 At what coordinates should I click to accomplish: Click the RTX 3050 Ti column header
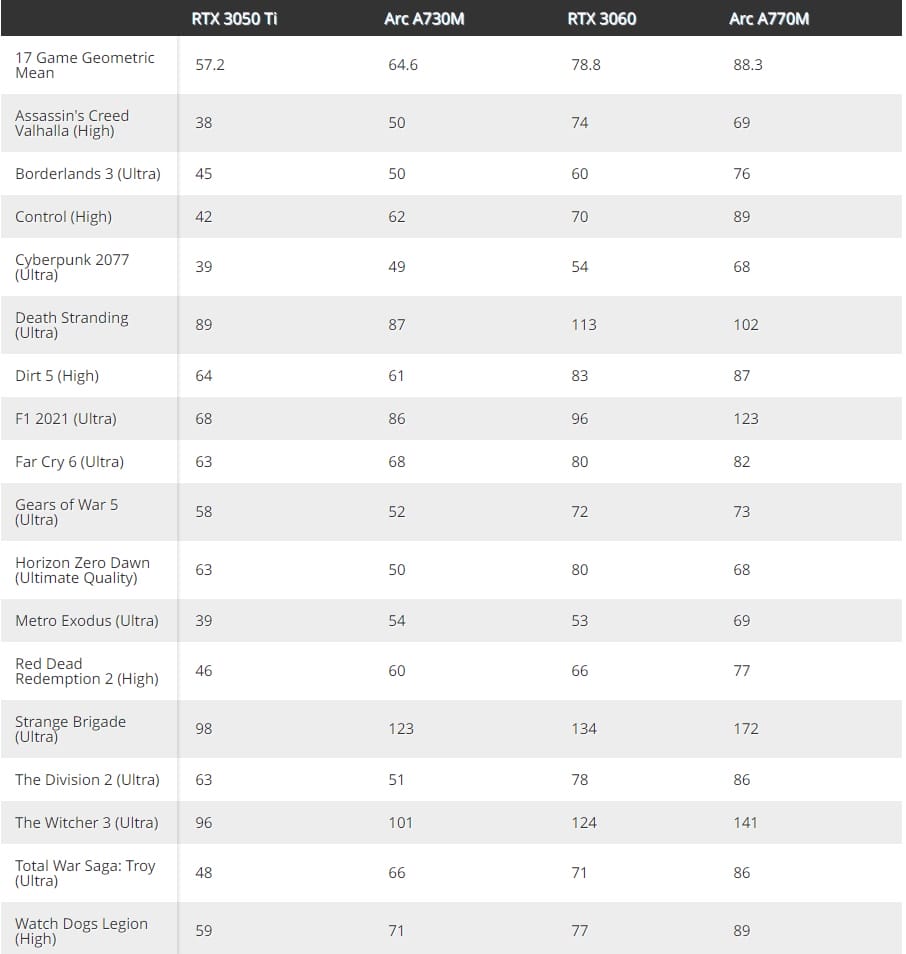point(234,19)
